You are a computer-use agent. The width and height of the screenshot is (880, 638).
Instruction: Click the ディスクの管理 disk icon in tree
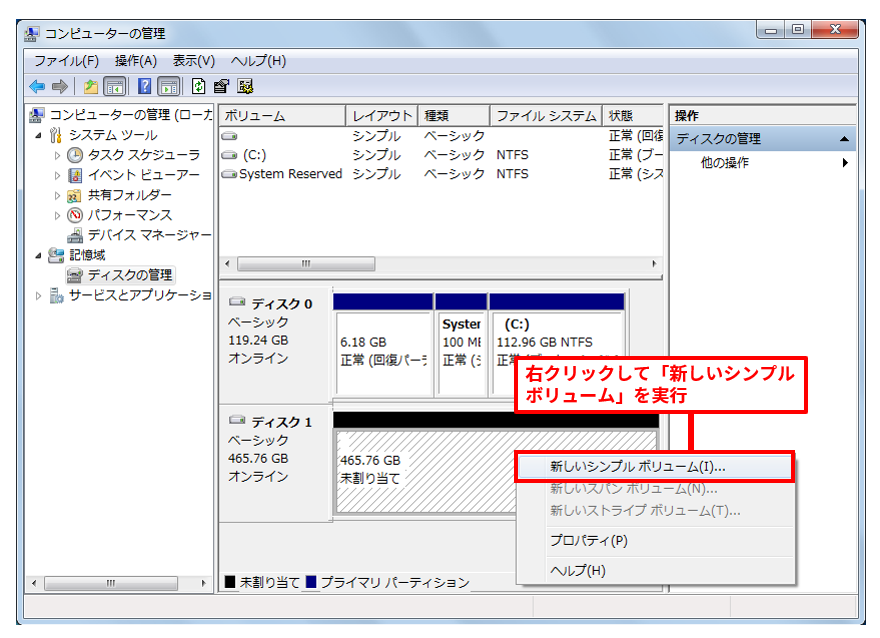tap(75, 275)
